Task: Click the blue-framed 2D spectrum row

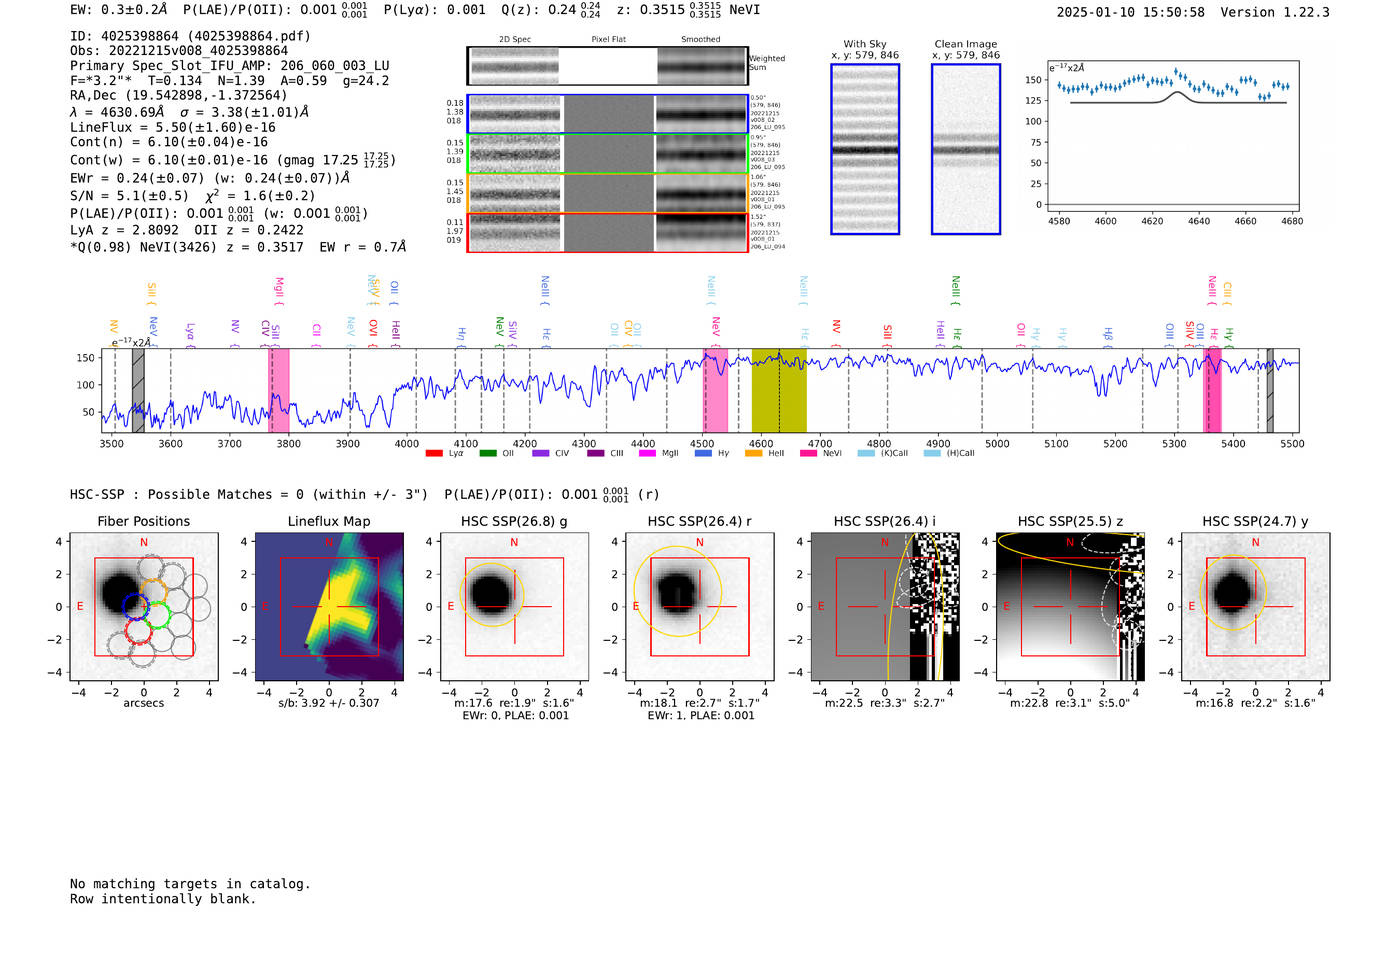Action: click(x=608, y=114)
